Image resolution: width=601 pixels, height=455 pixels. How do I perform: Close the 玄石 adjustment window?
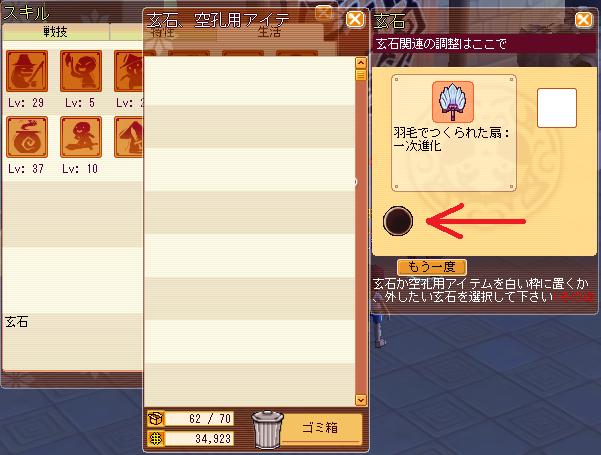coord(583,20)
